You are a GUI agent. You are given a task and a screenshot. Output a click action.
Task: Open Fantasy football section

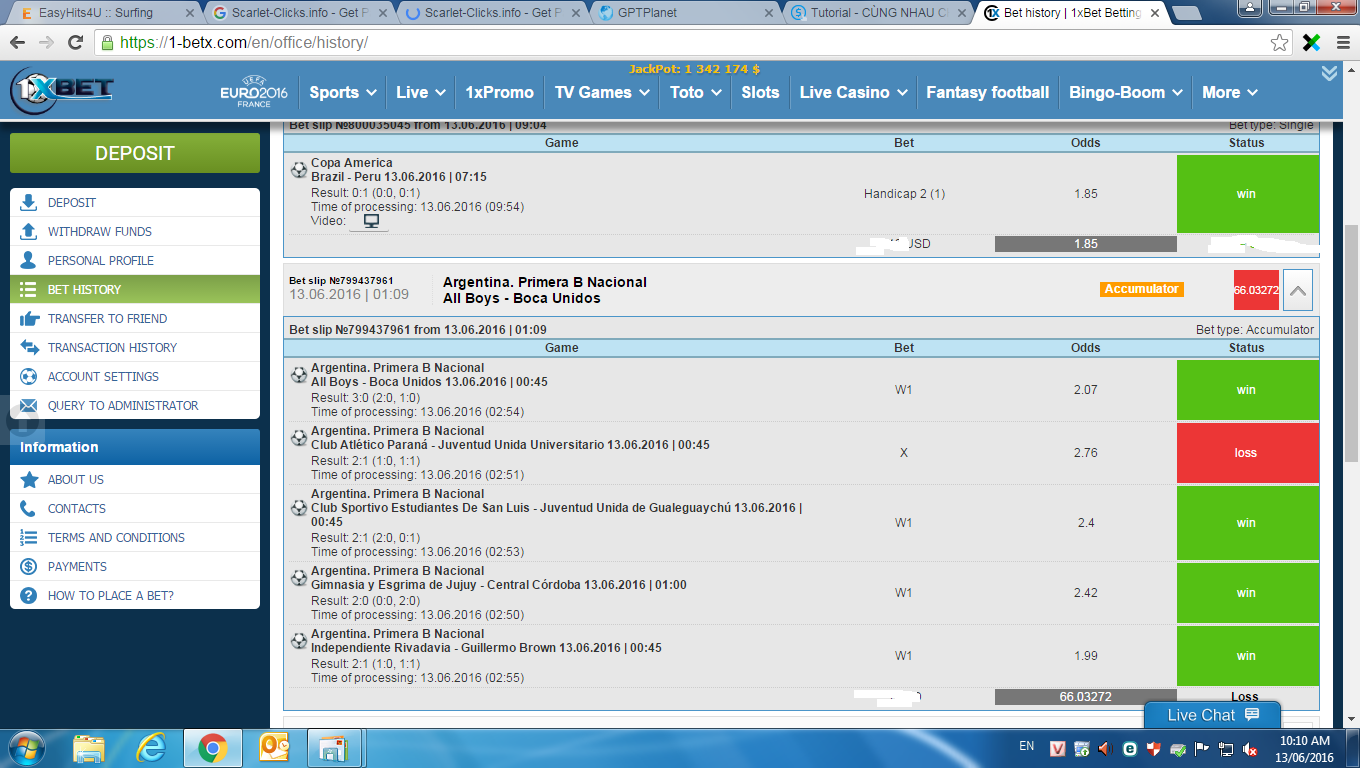[988, 92]
